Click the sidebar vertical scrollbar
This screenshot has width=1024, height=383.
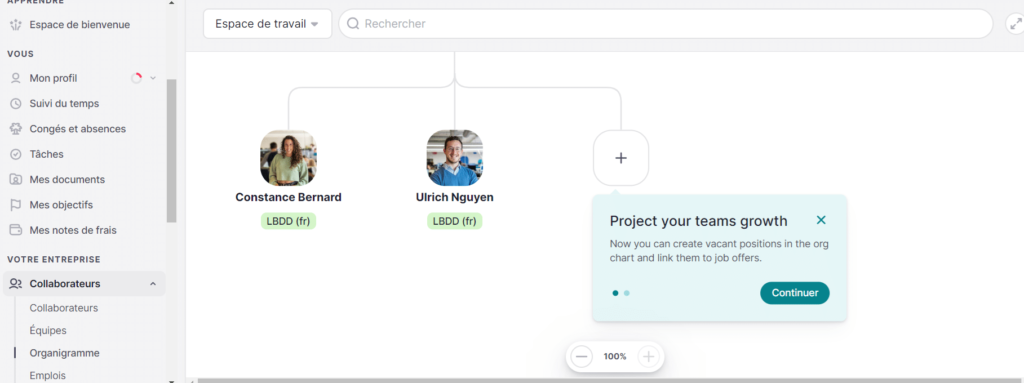pyautogui.click(x=172, y=151)
